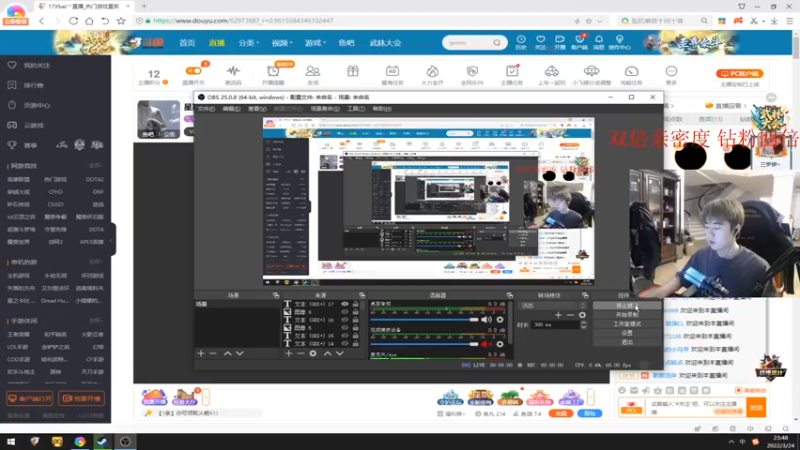Open the OBS 文件 menu
Viewport: 800px width, 450px height.
pyautogui.click(x=206, y=109)
